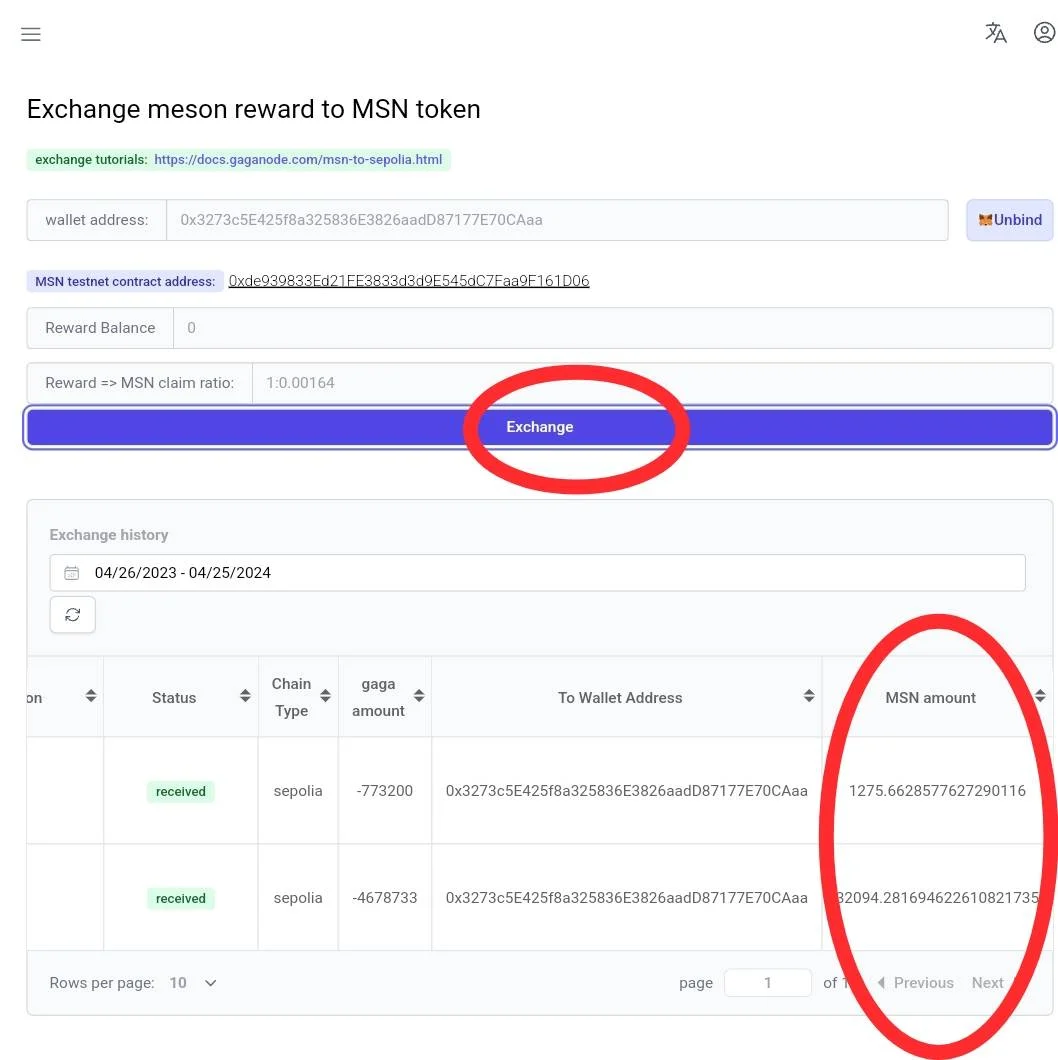The image size is (1058, 1060).
Task: Open the MSN testnet contract address link
Action: [408, 281]
